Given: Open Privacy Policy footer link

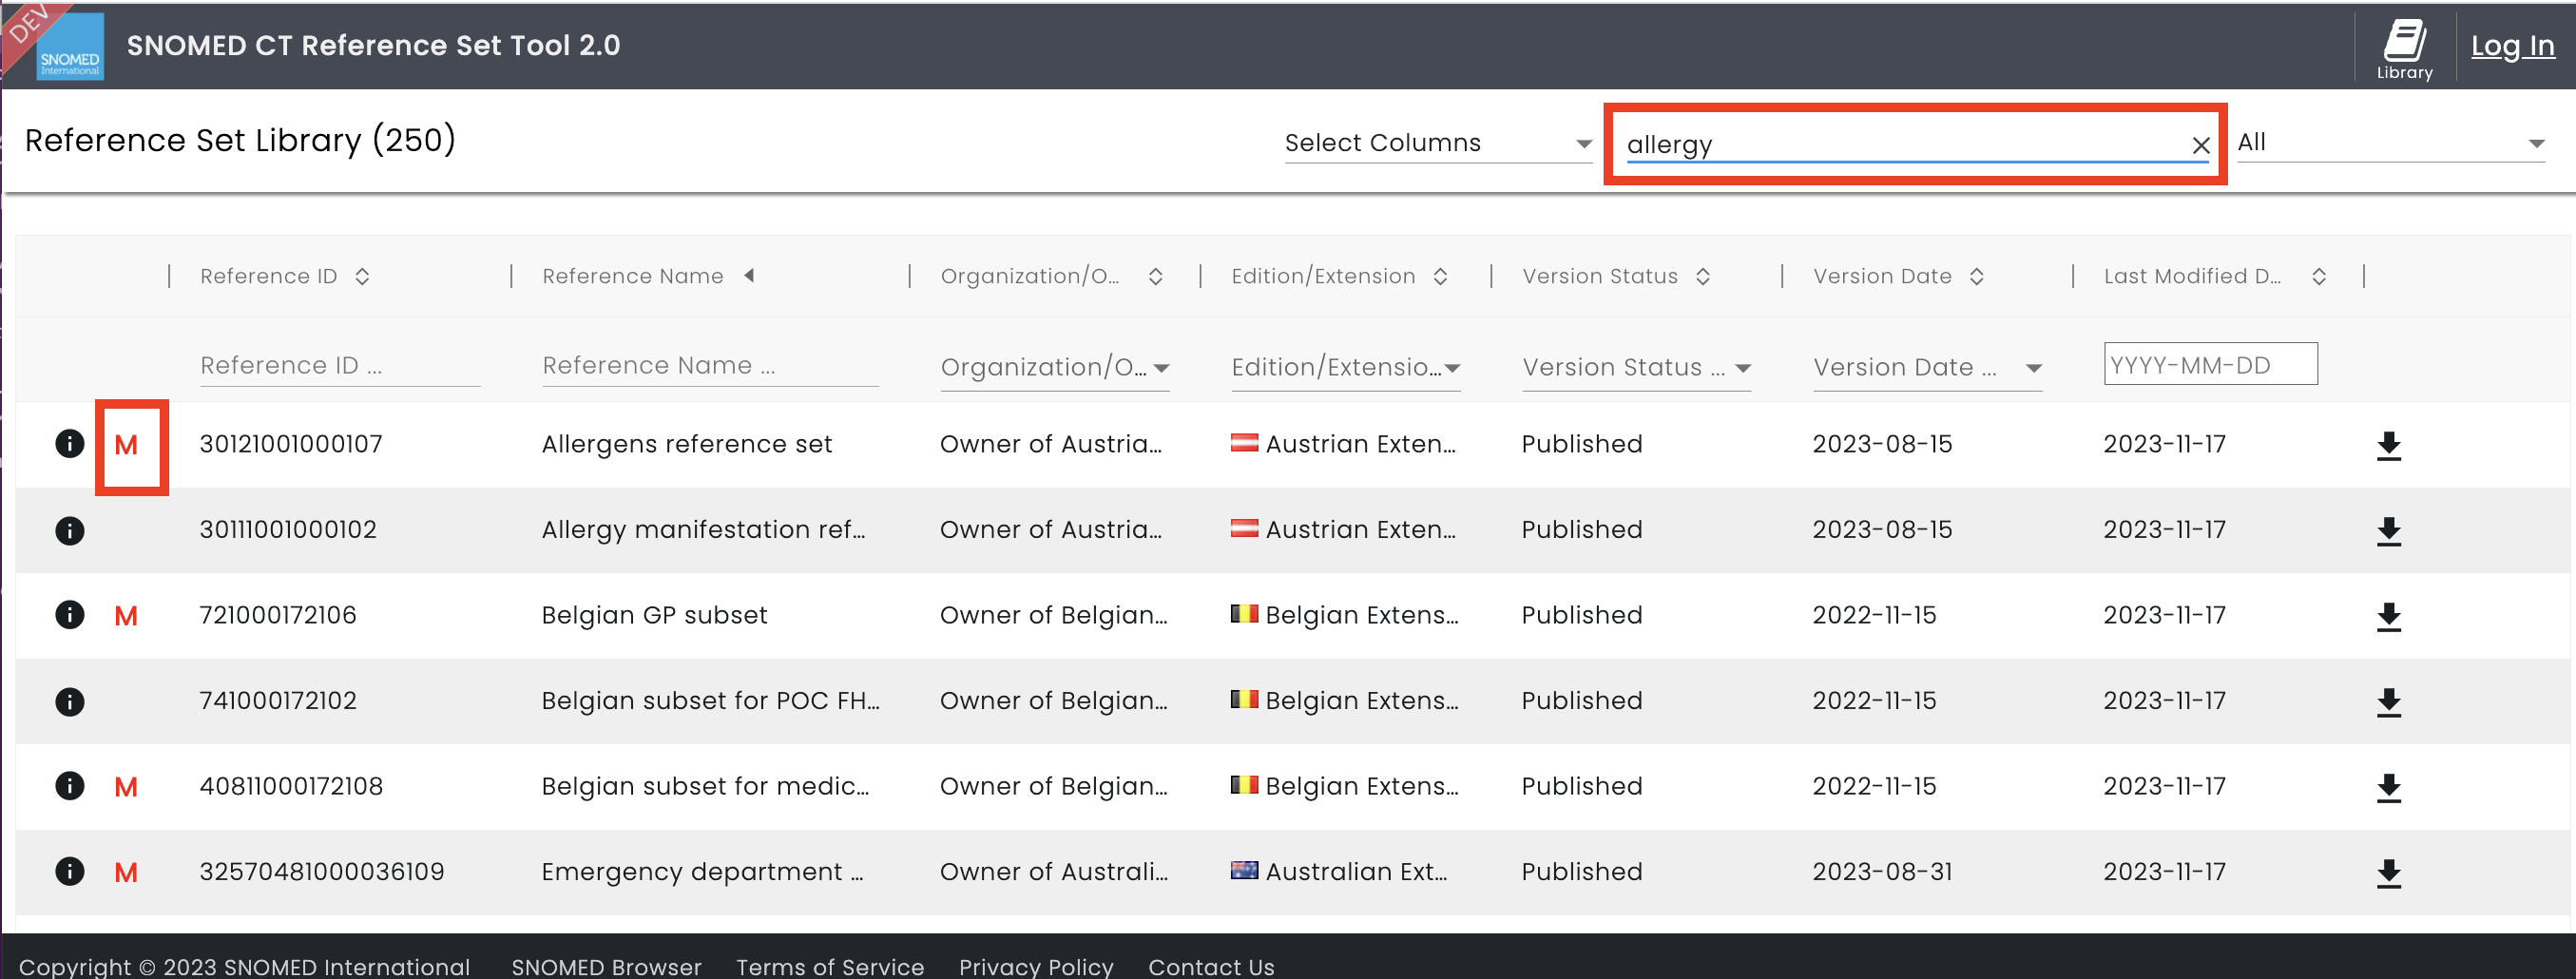Looking at the screenshot, I should tap(1036, 966).
